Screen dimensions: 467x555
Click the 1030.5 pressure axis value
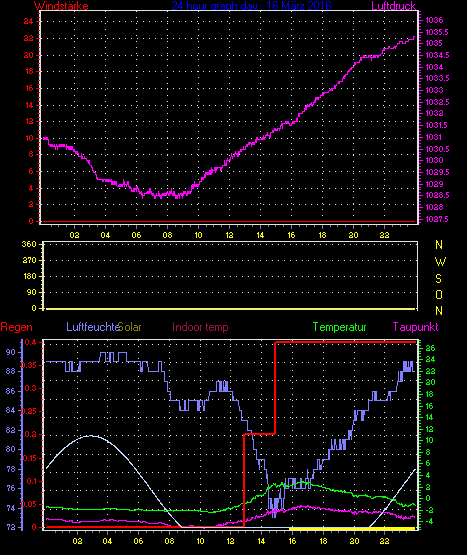pyautogui.click(x=437, y=149)
